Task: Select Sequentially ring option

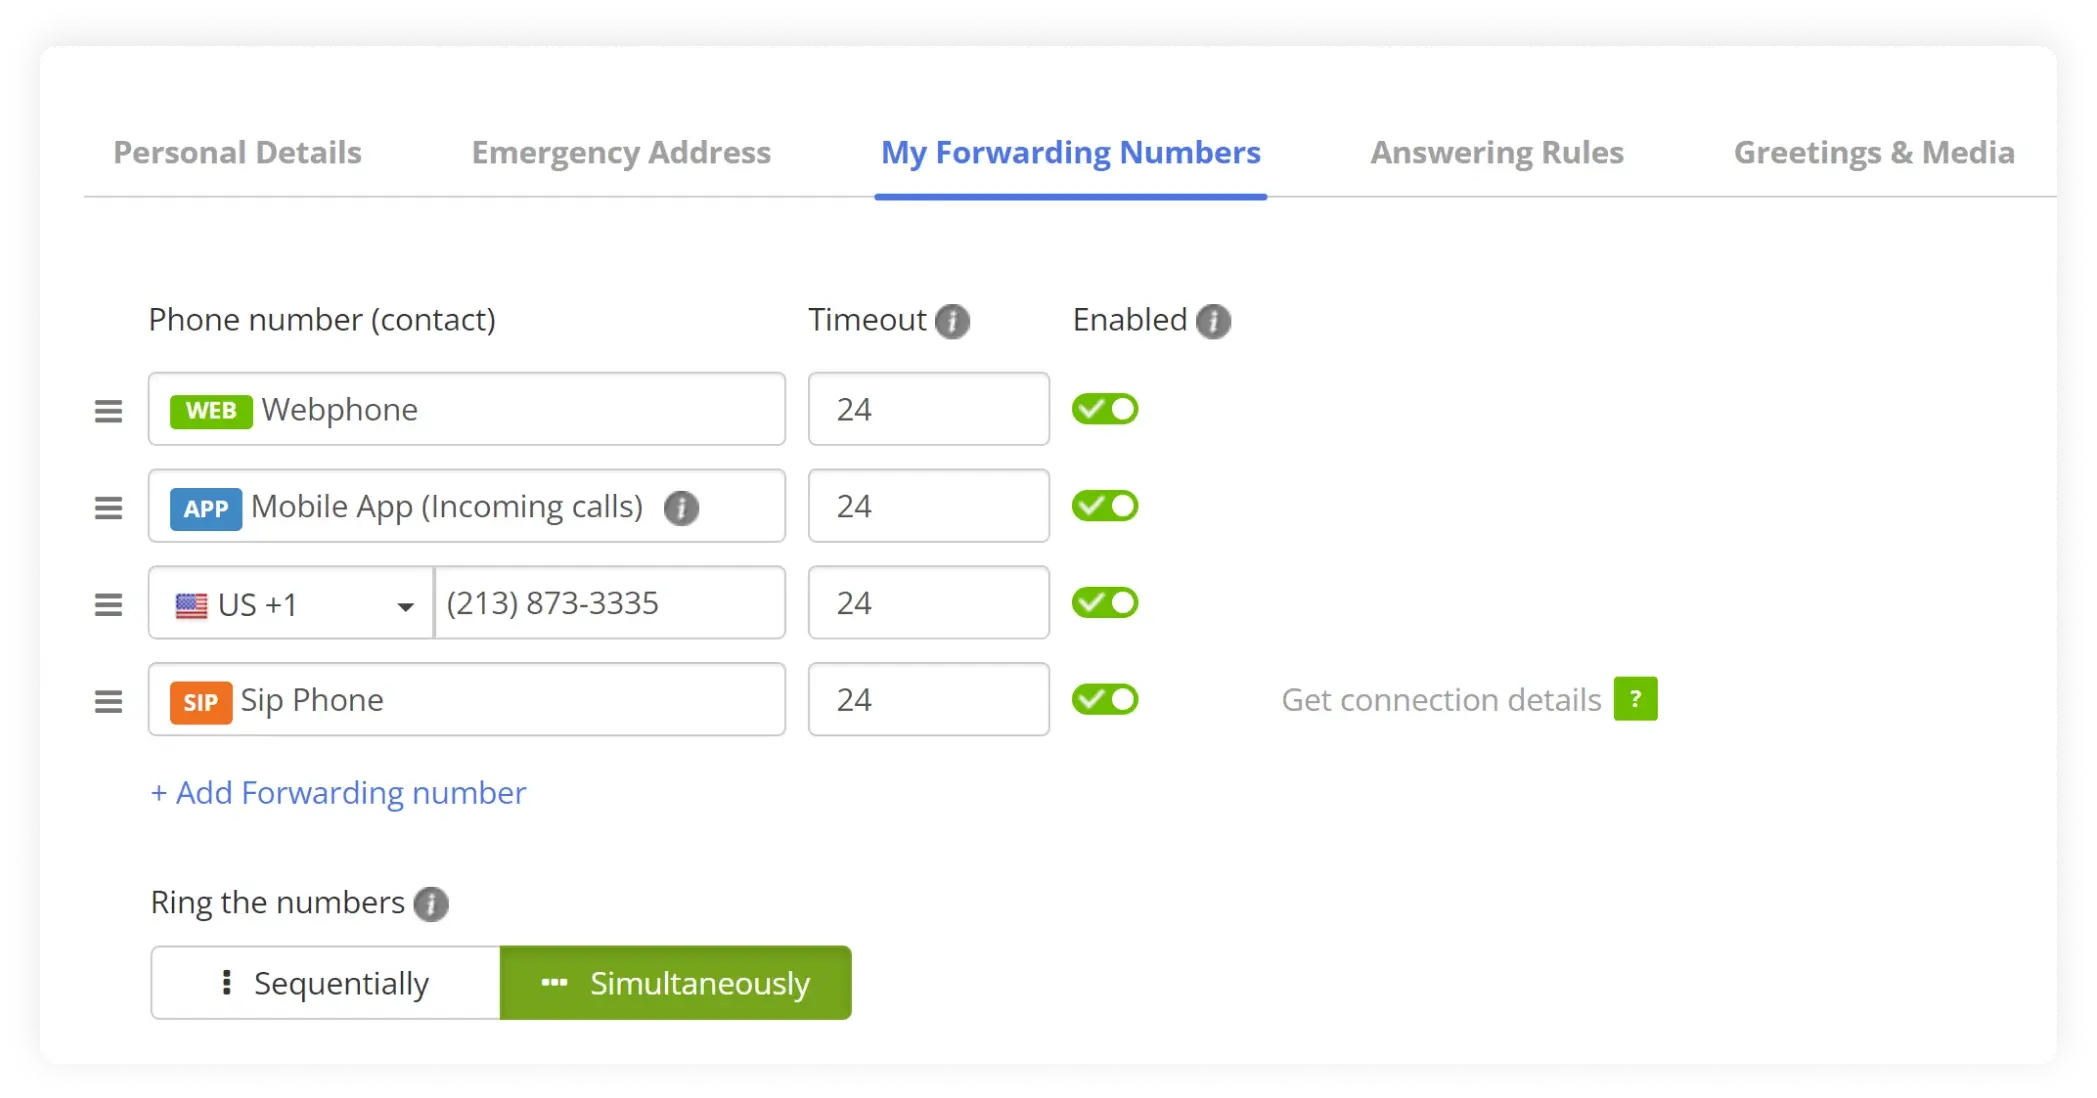Action: (326, 983)
